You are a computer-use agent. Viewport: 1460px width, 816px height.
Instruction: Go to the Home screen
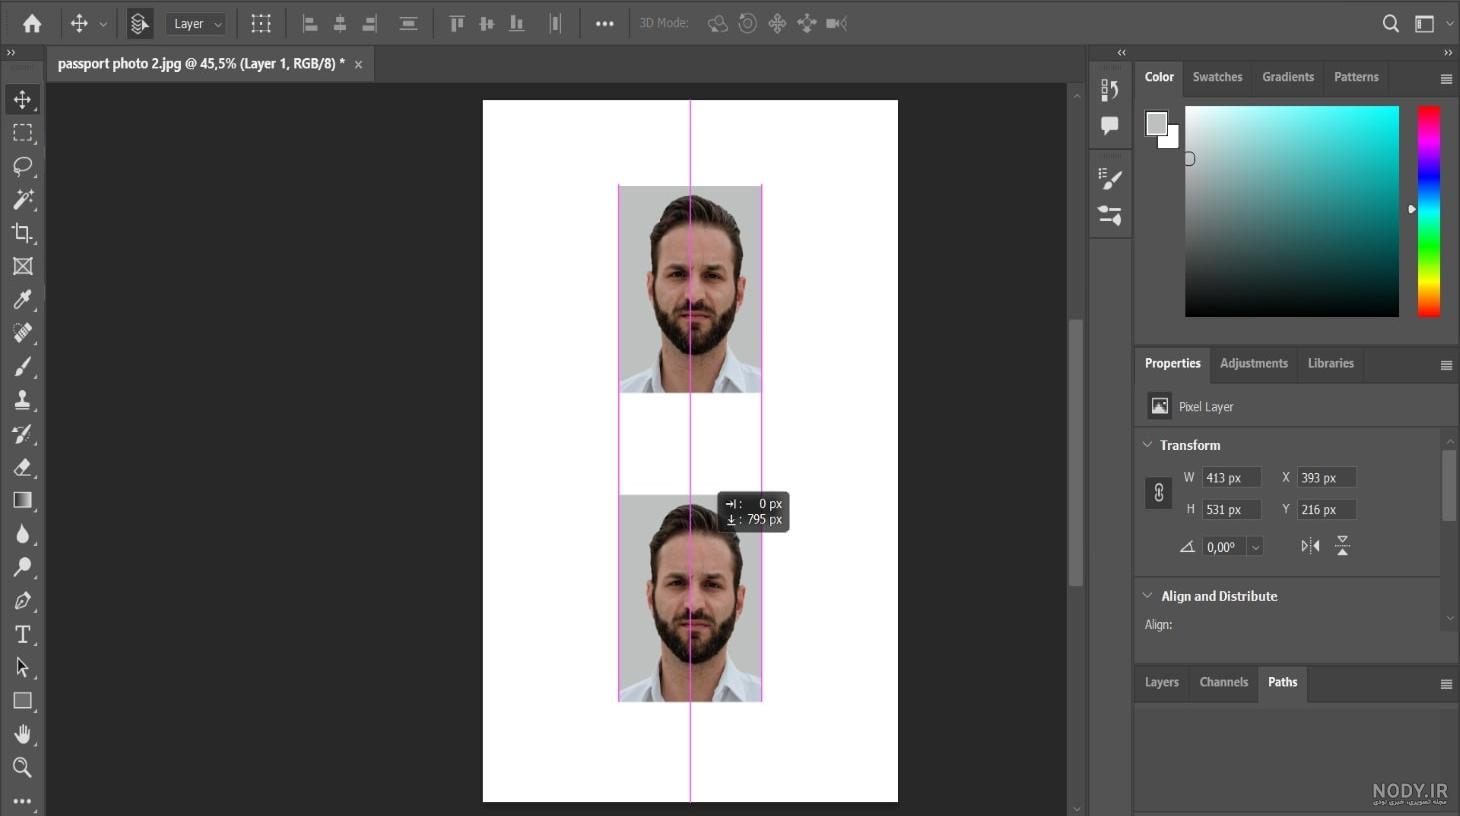point(32,23)
